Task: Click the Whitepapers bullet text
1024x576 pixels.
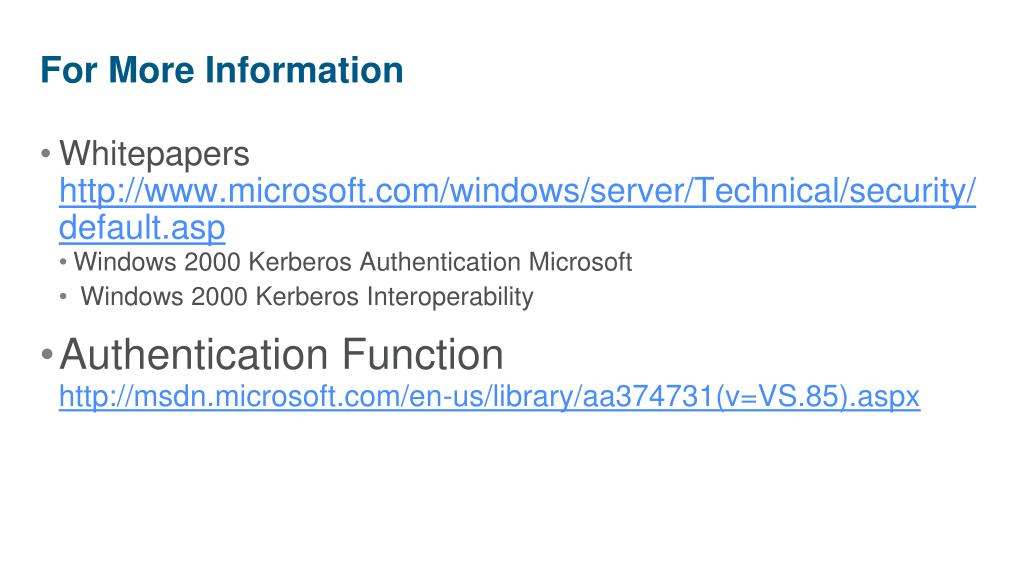Action: click(x=154, y=154)
